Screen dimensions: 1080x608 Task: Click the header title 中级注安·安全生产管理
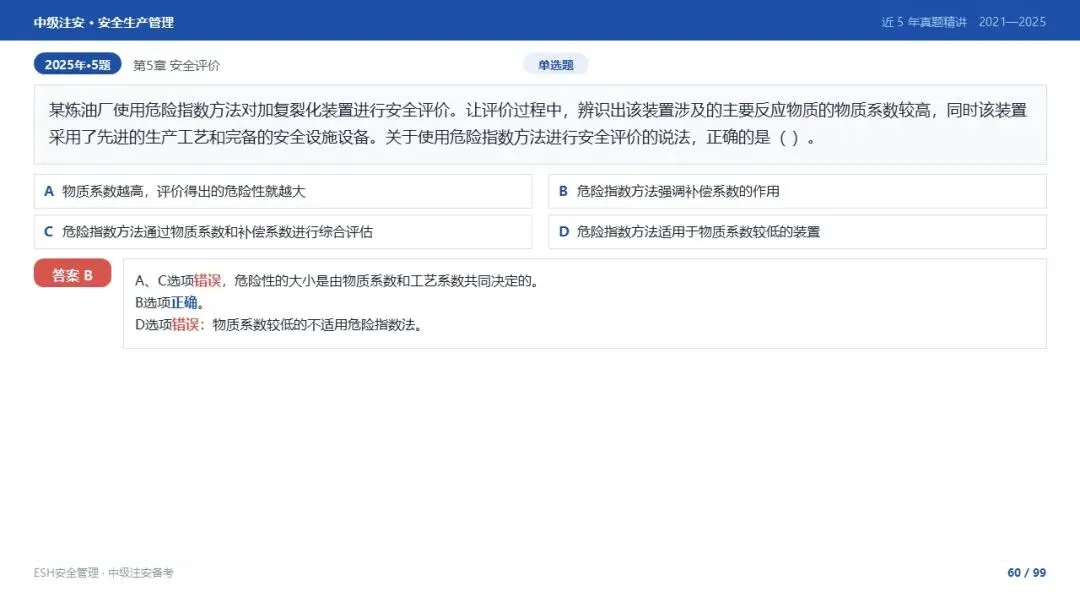103,23
